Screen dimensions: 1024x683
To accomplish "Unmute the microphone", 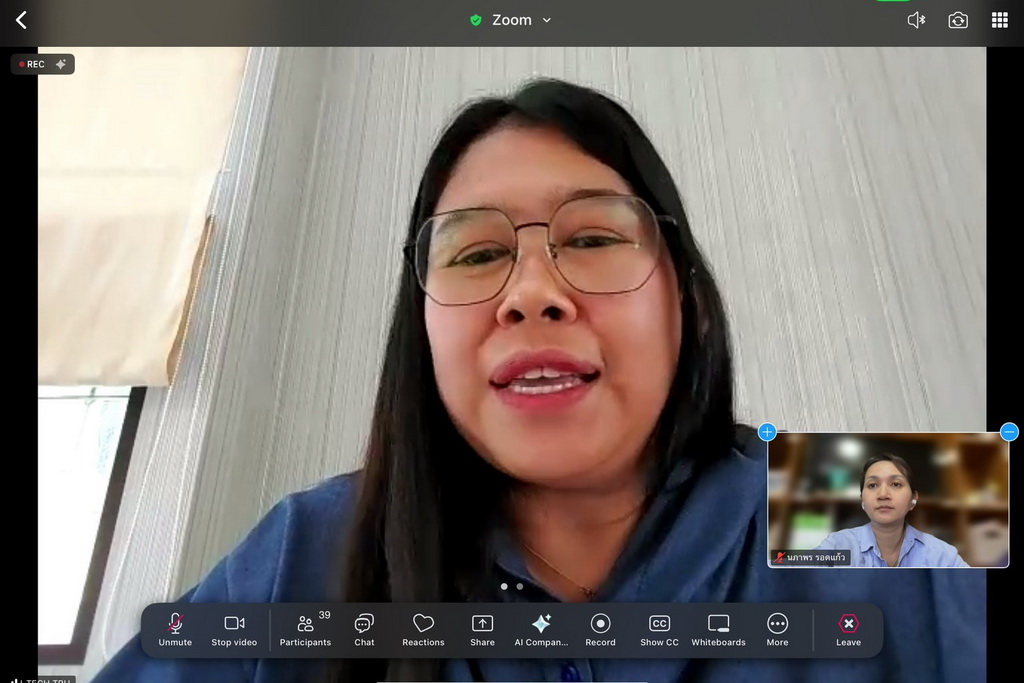I will [175, 629].
